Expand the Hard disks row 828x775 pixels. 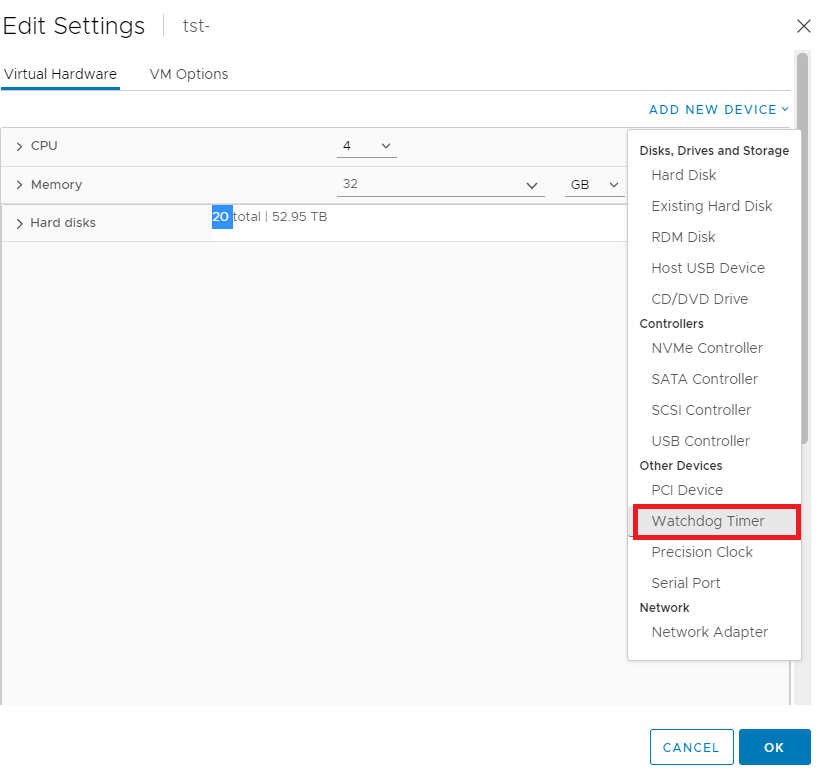(19, 224)
